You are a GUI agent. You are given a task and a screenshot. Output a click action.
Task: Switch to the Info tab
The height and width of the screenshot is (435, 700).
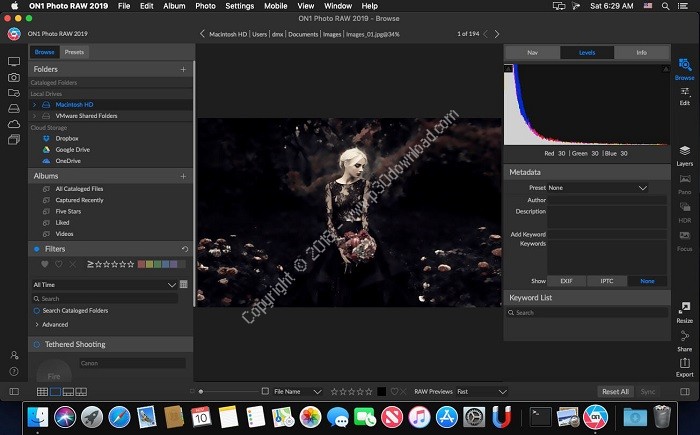(x=641, y=51)
